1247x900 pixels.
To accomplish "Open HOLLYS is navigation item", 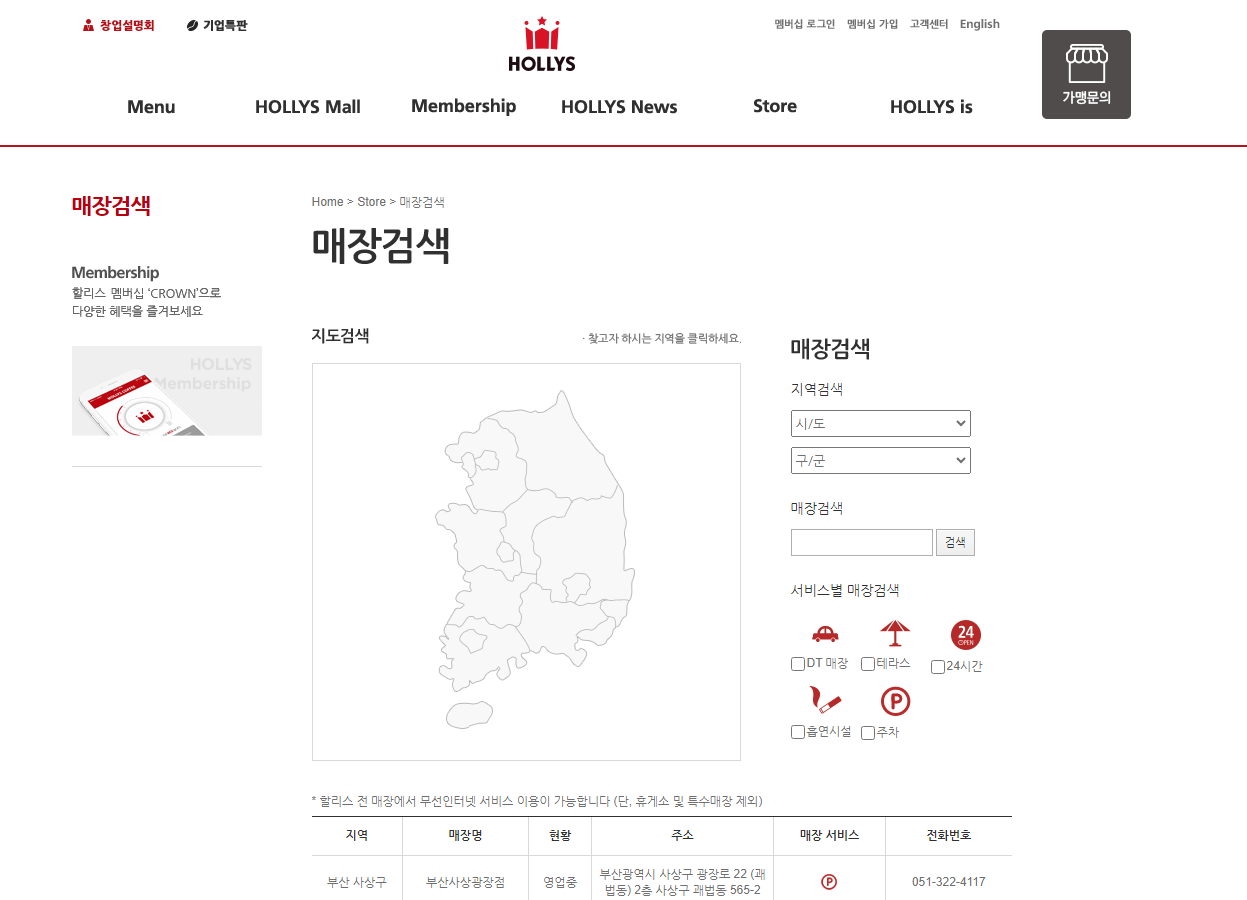I will pos(931,107).
